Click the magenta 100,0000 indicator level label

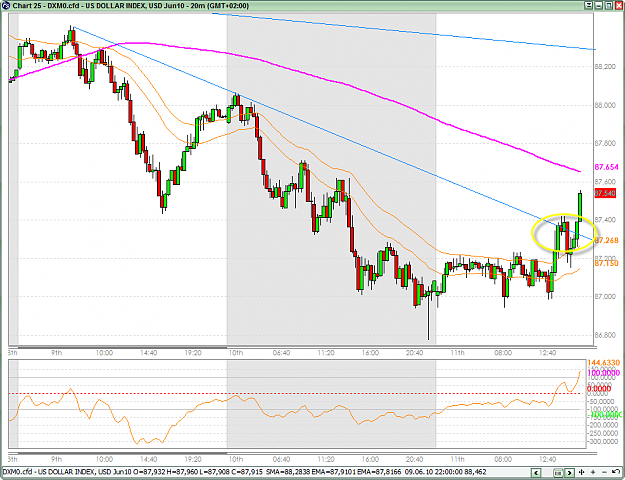click(603, 373)
